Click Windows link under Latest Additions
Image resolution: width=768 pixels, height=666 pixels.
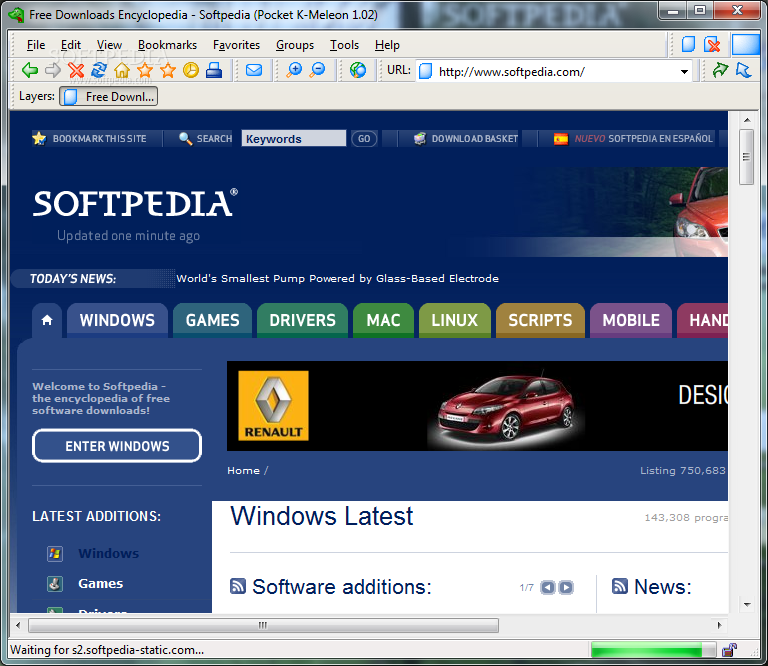pos(109,553)
